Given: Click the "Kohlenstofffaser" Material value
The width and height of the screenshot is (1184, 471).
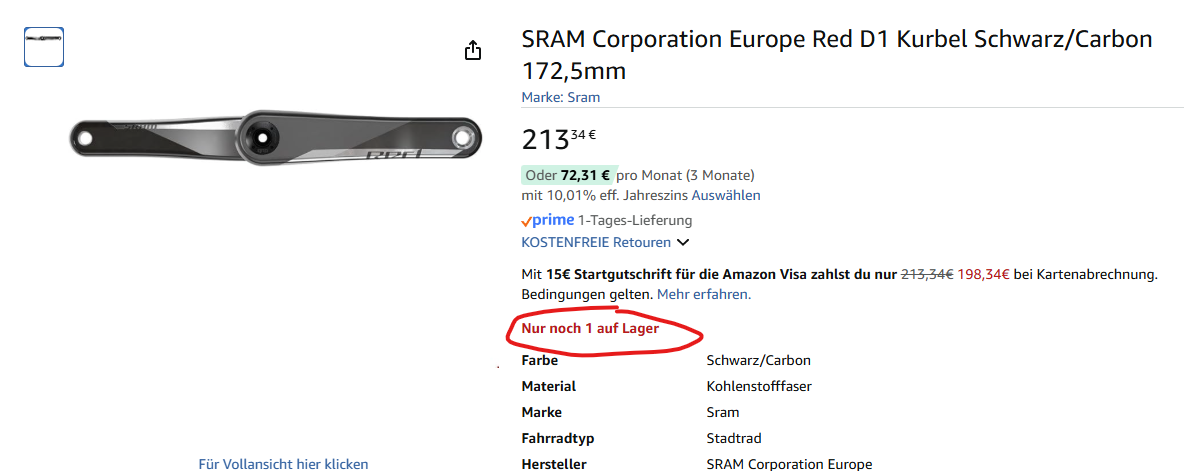Looking at the screenshot, I should [759, 386].
